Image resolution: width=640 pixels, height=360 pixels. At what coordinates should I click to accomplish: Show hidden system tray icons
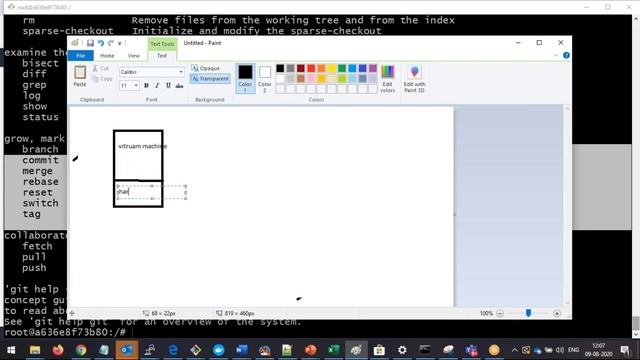tap(514, 350)
